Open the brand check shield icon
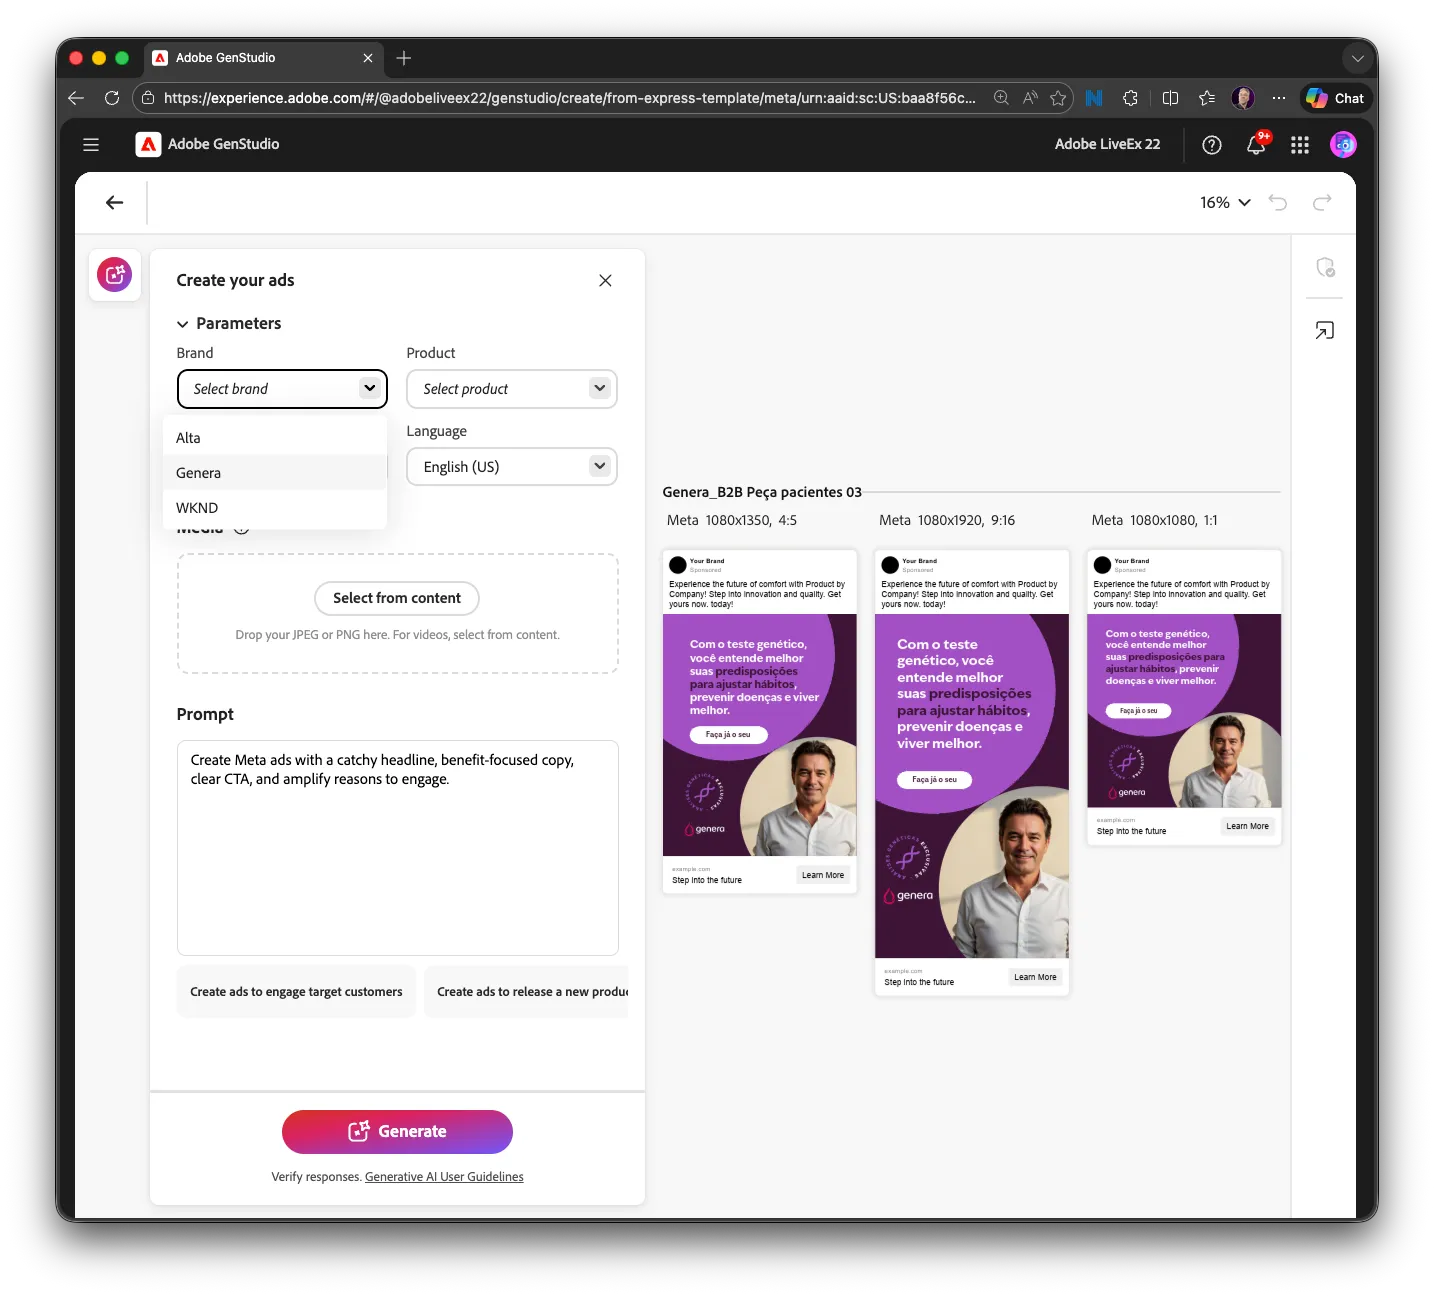 (1325, 268)
